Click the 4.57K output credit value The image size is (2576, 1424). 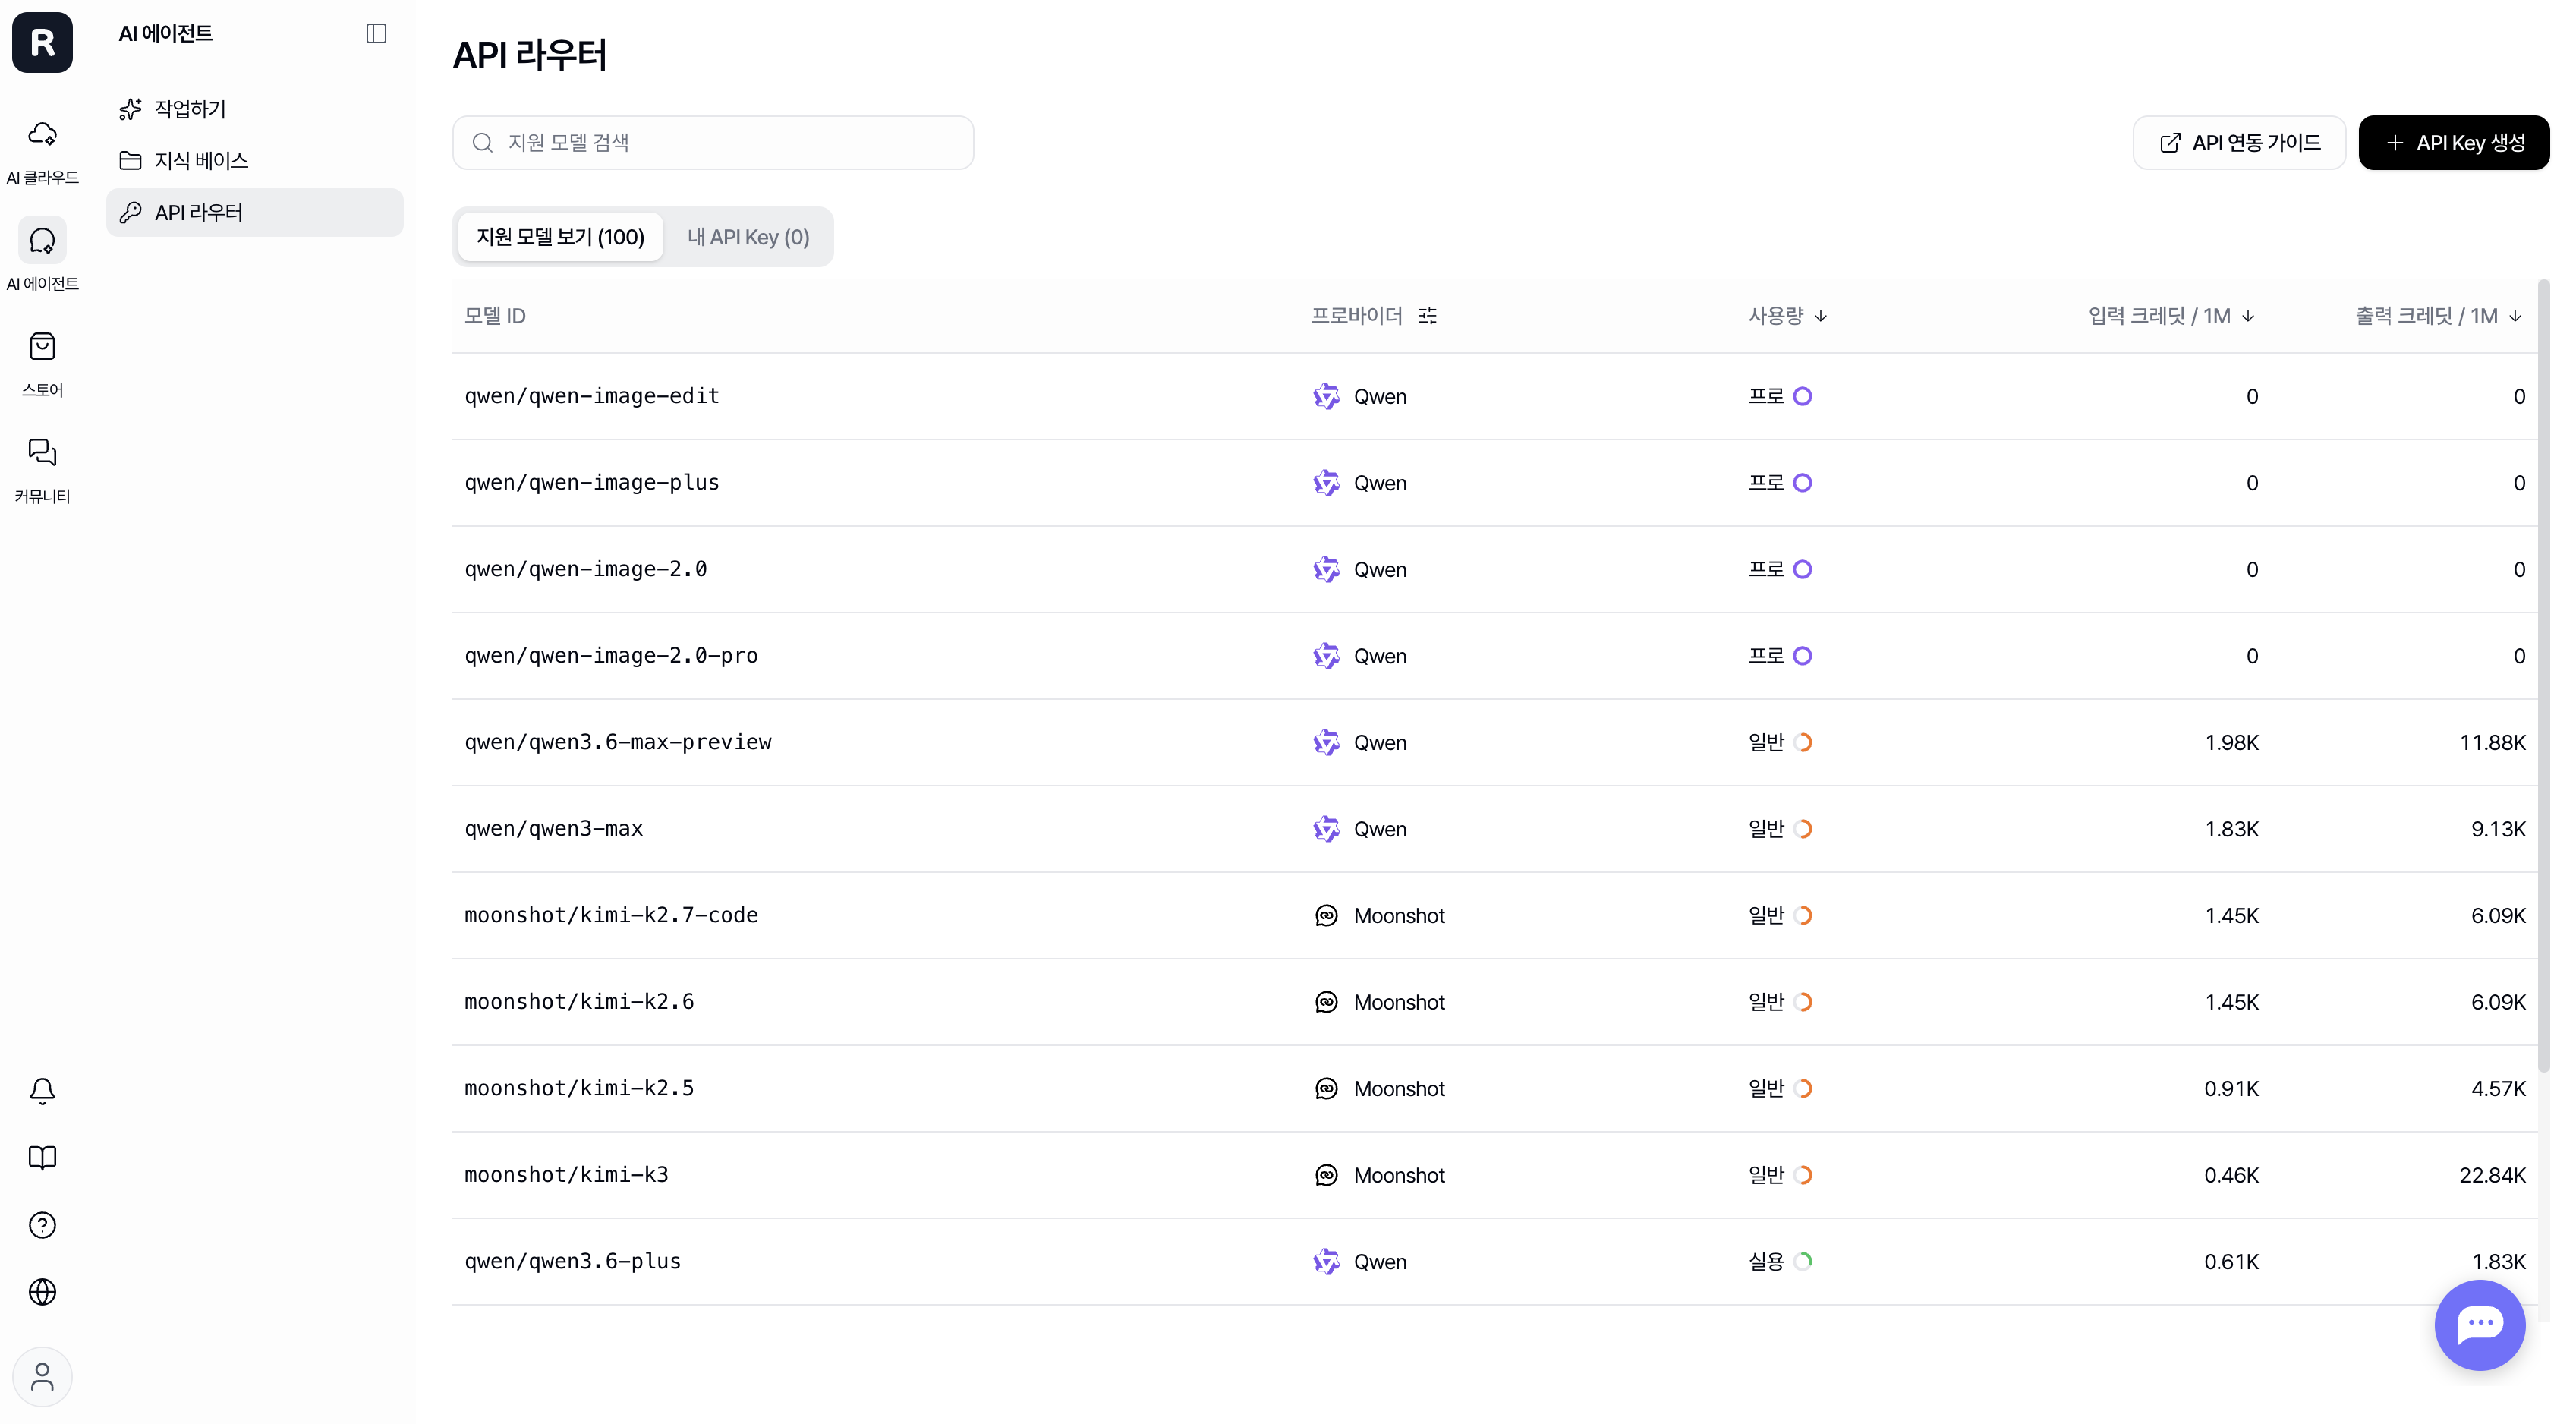pos(2498,1088)
